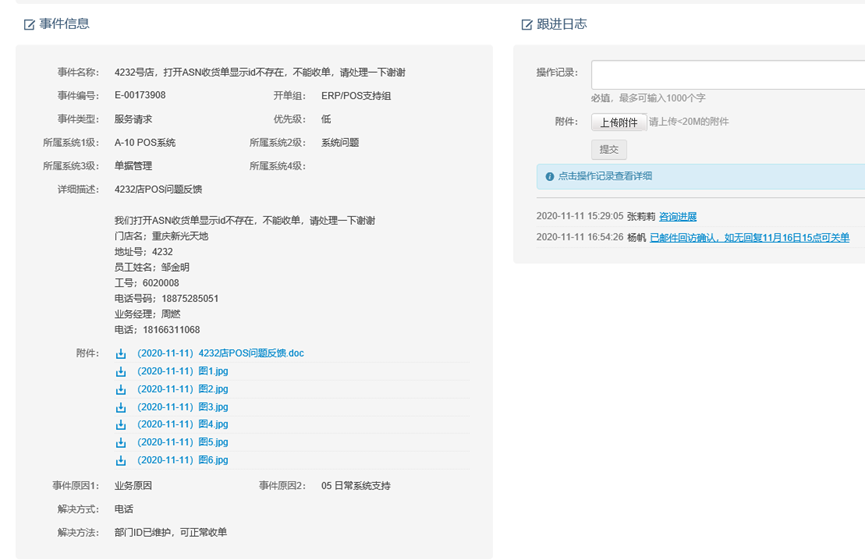
Task: Click the download icon for 图3.jpg
Action: (121, 407)
